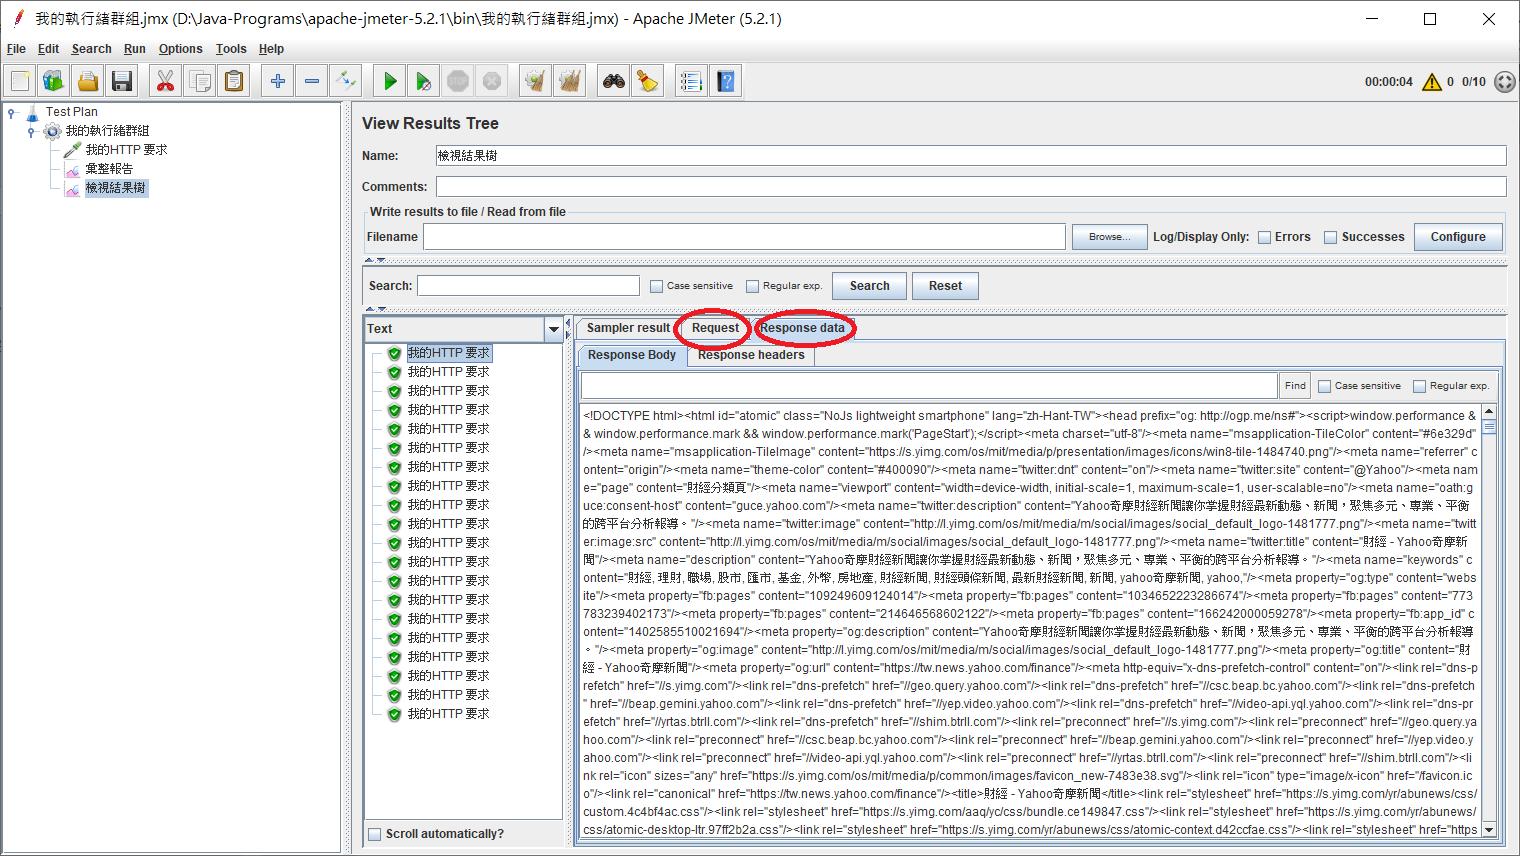Open the Function Helper dialog icon
Viewport: 1520px width, 856px height.
click(x=692, y=81)
